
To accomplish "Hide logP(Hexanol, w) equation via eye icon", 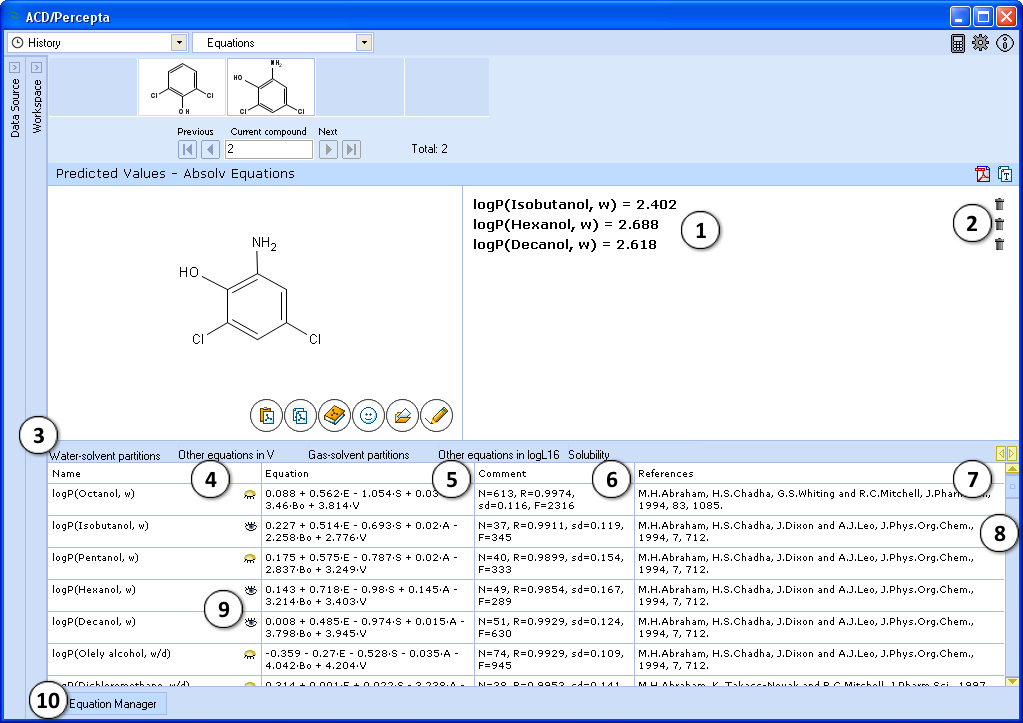I will click(x=250, y=590).
